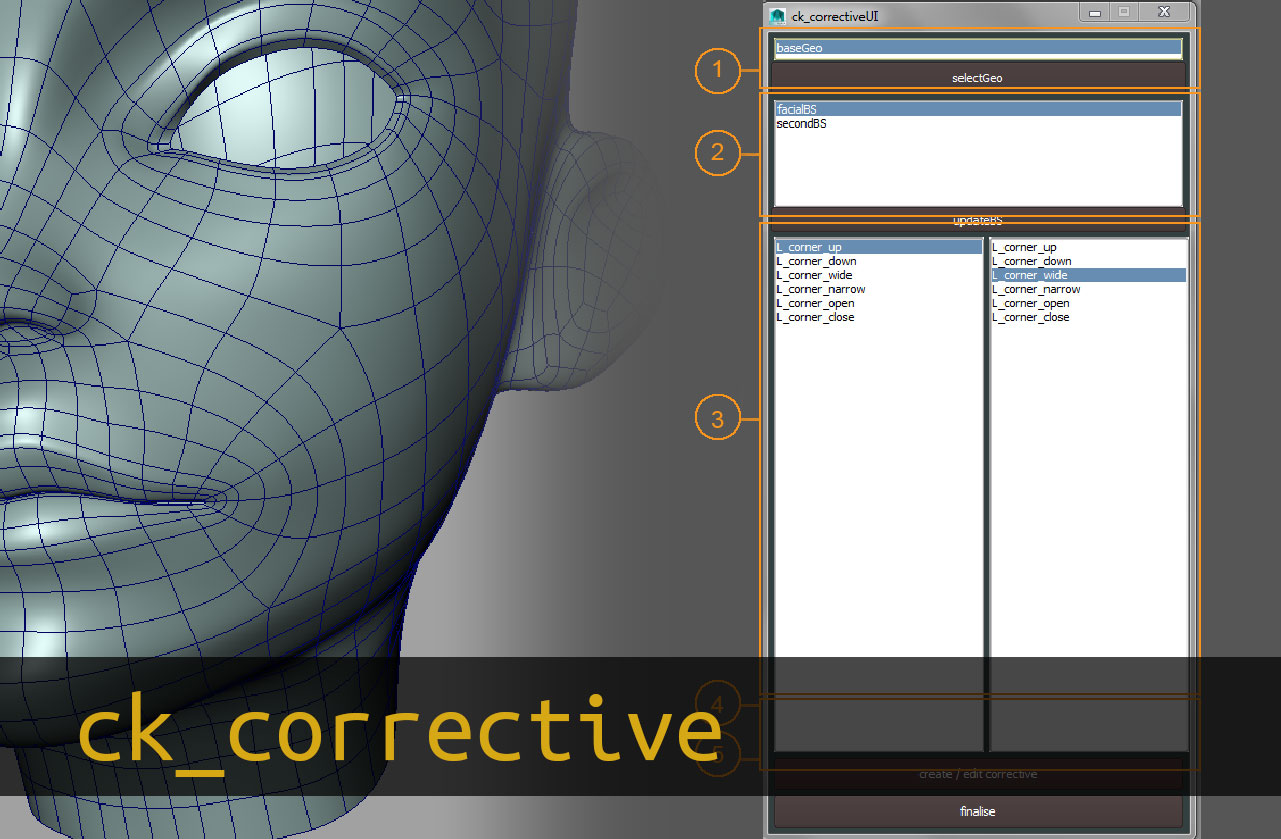The image size is (1281, 839).
Task: Choose L_corner_open in the left target list
Action: click(816, 303)
